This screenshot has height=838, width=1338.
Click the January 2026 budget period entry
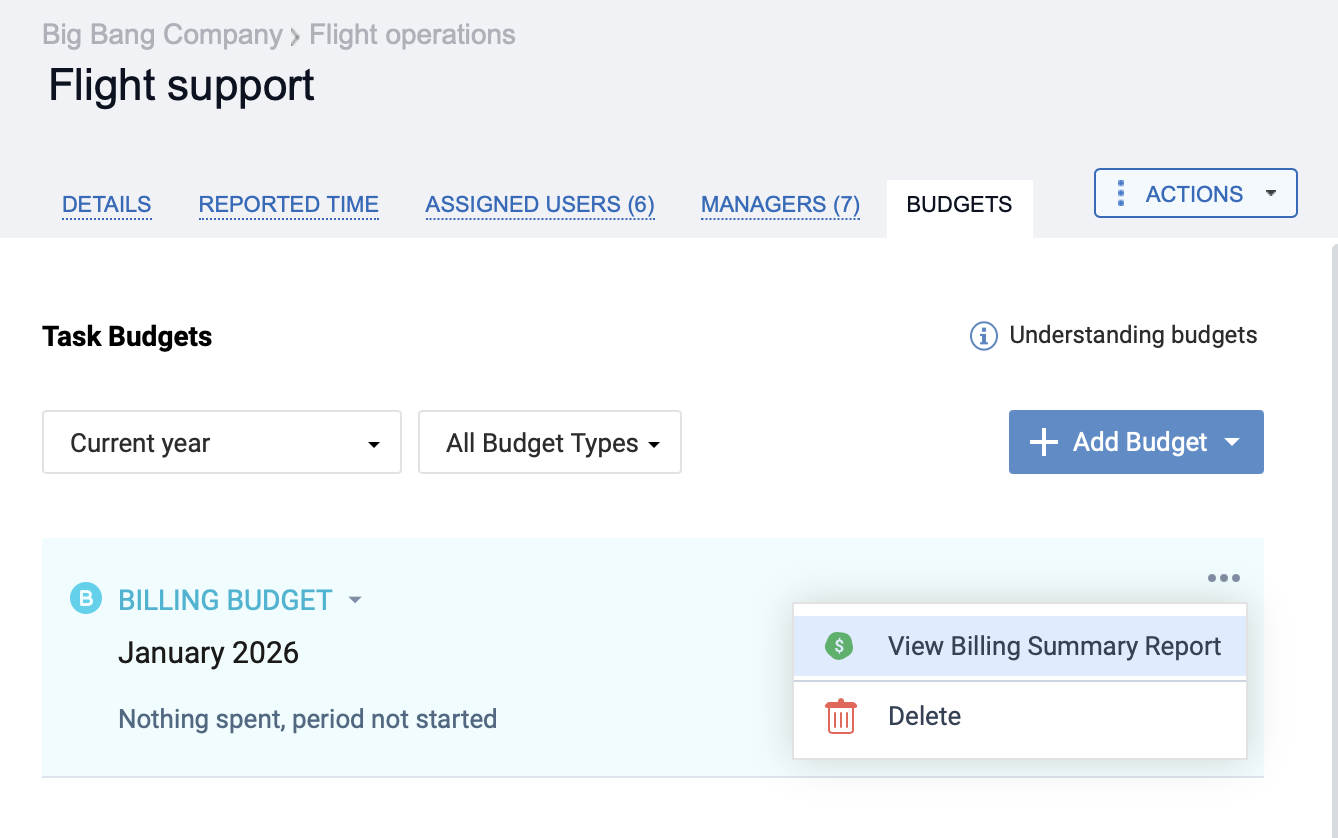pyautogui.click(x=208, y=652)
